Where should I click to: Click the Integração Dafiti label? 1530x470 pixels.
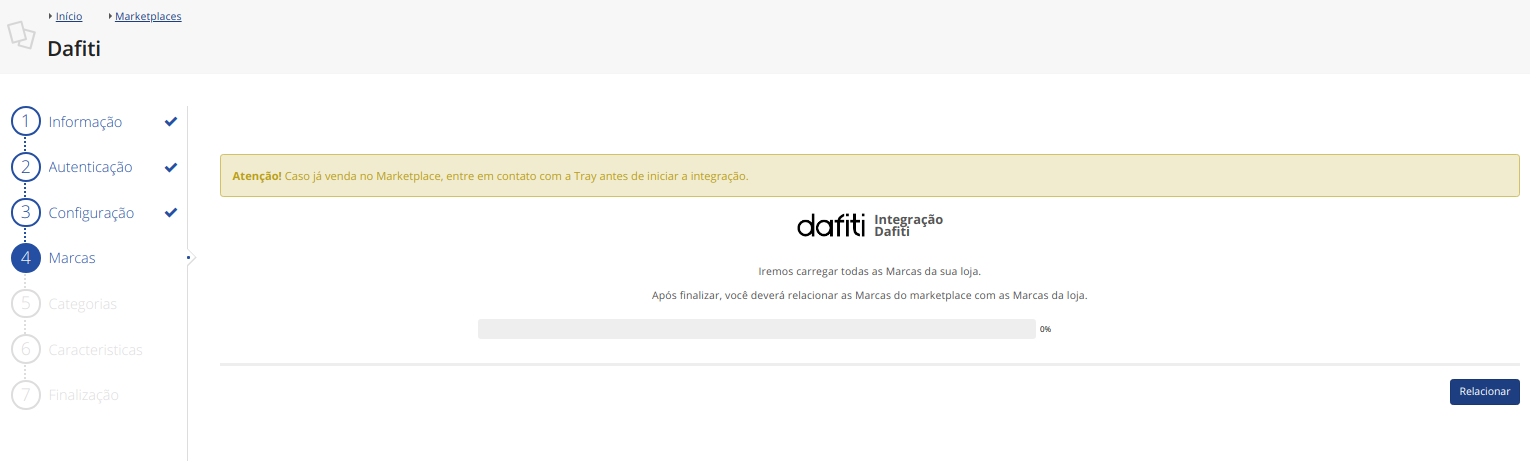908,225
